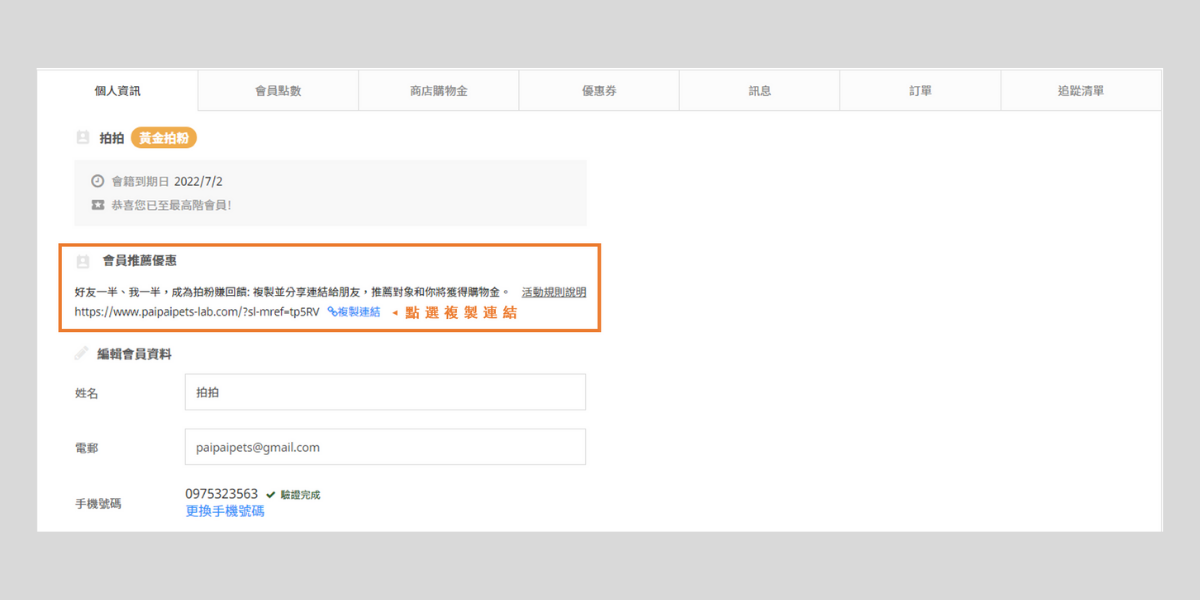Switch to the 會員點數 tab
This screenshot has height=600, width=1200.
coord(278,91)
